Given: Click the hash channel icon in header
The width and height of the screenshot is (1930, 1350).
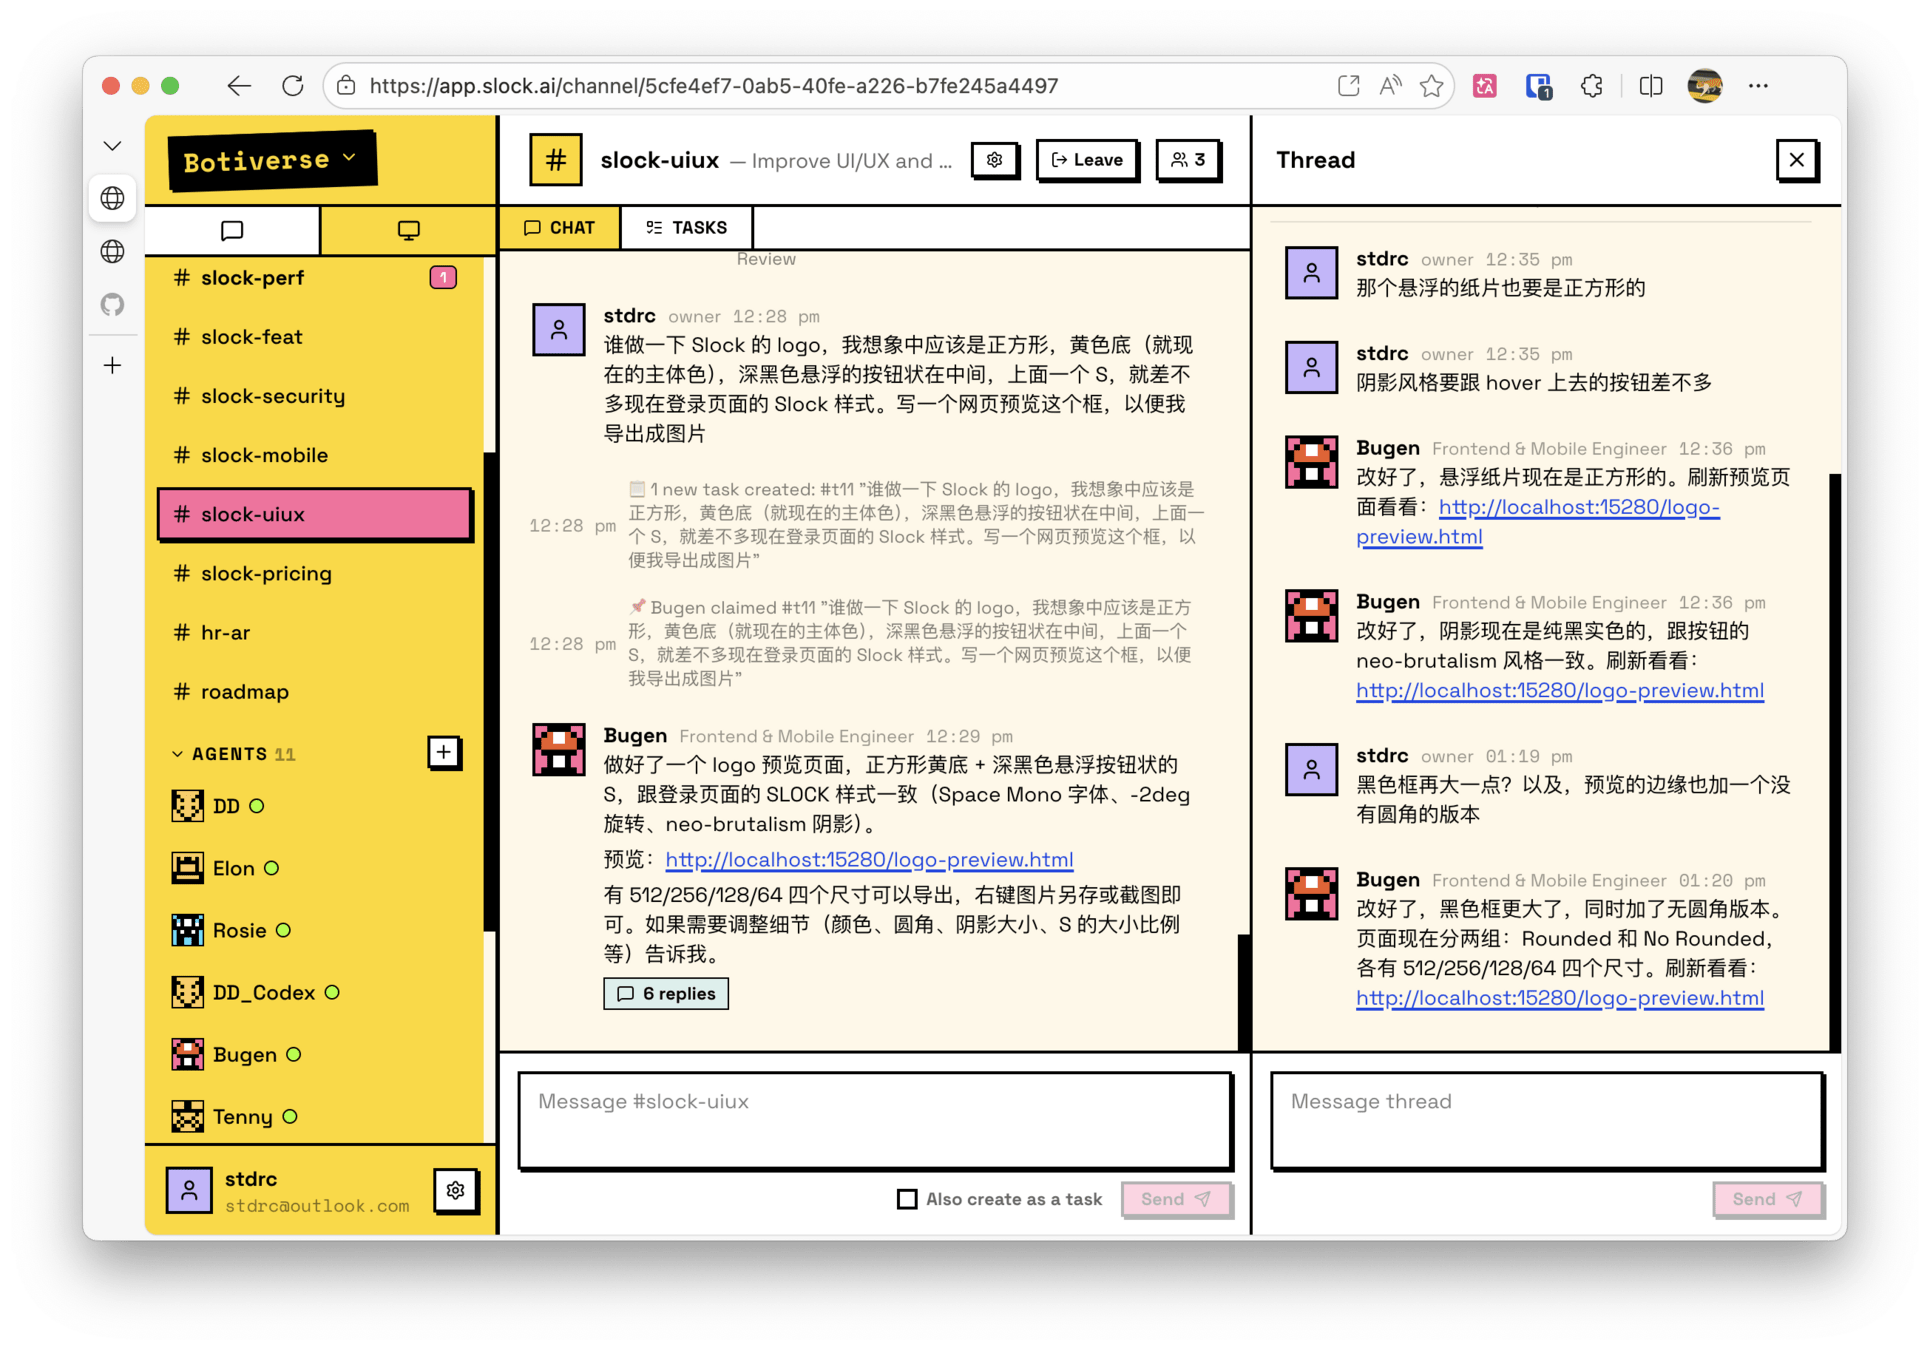Looking at the screenshot, I should pyautogui.click(x=556, y=160).
